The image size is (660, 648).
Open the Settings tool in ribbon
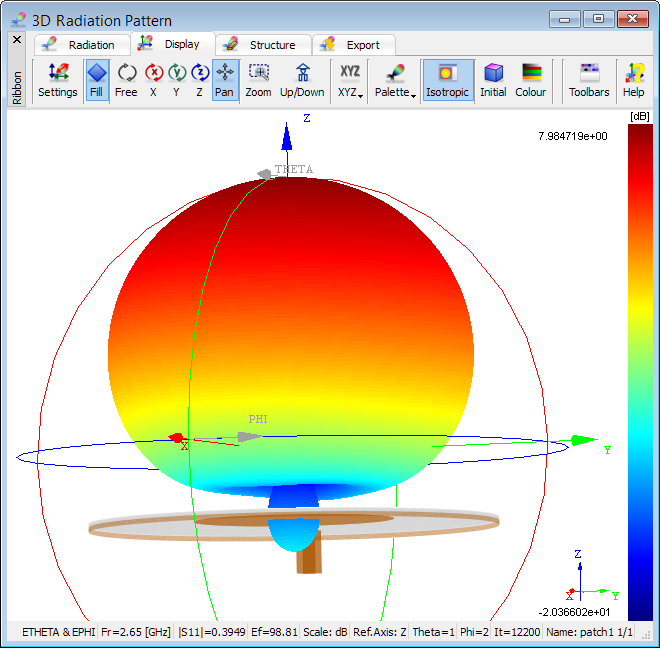[57, 80]
